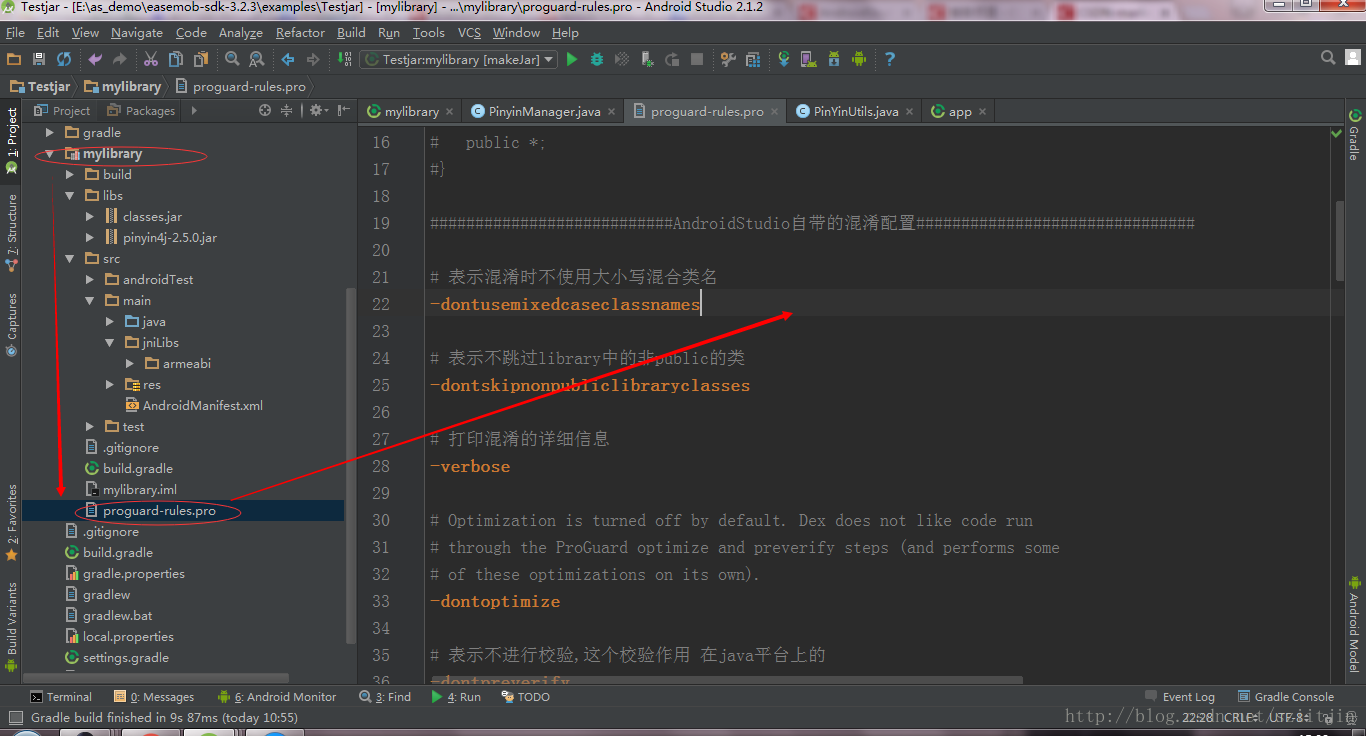Viewport: 1366px width, 736px height.
Task: Toggle the 2: Favorites tool window
Action: point(12,522)
